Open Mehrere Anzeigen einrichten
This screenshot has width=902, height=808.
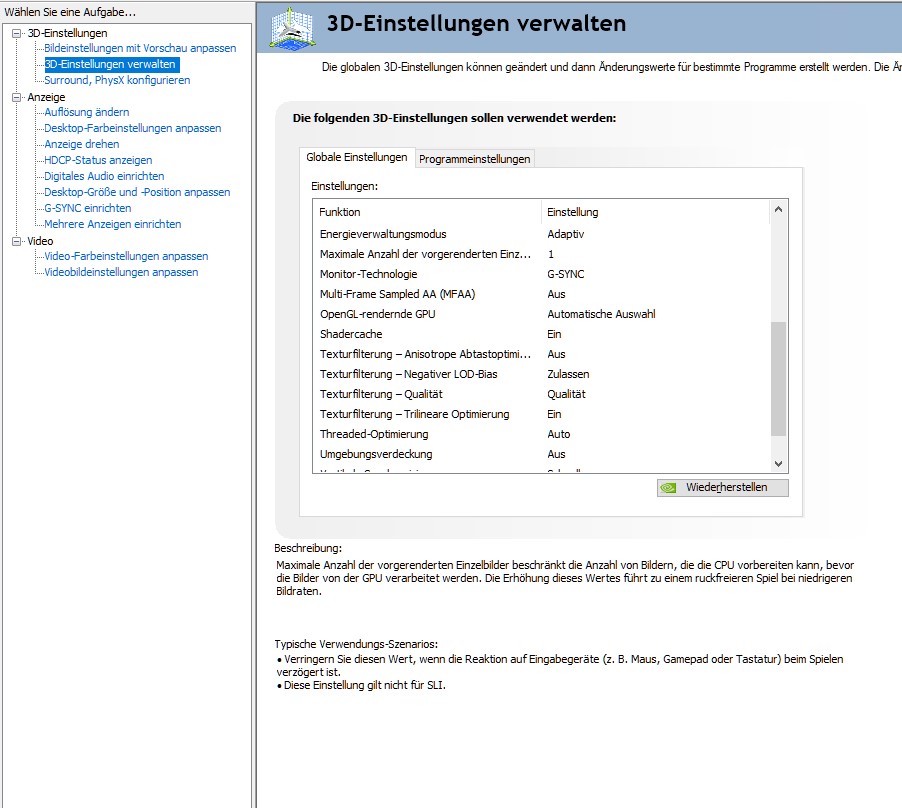[113, 224]
